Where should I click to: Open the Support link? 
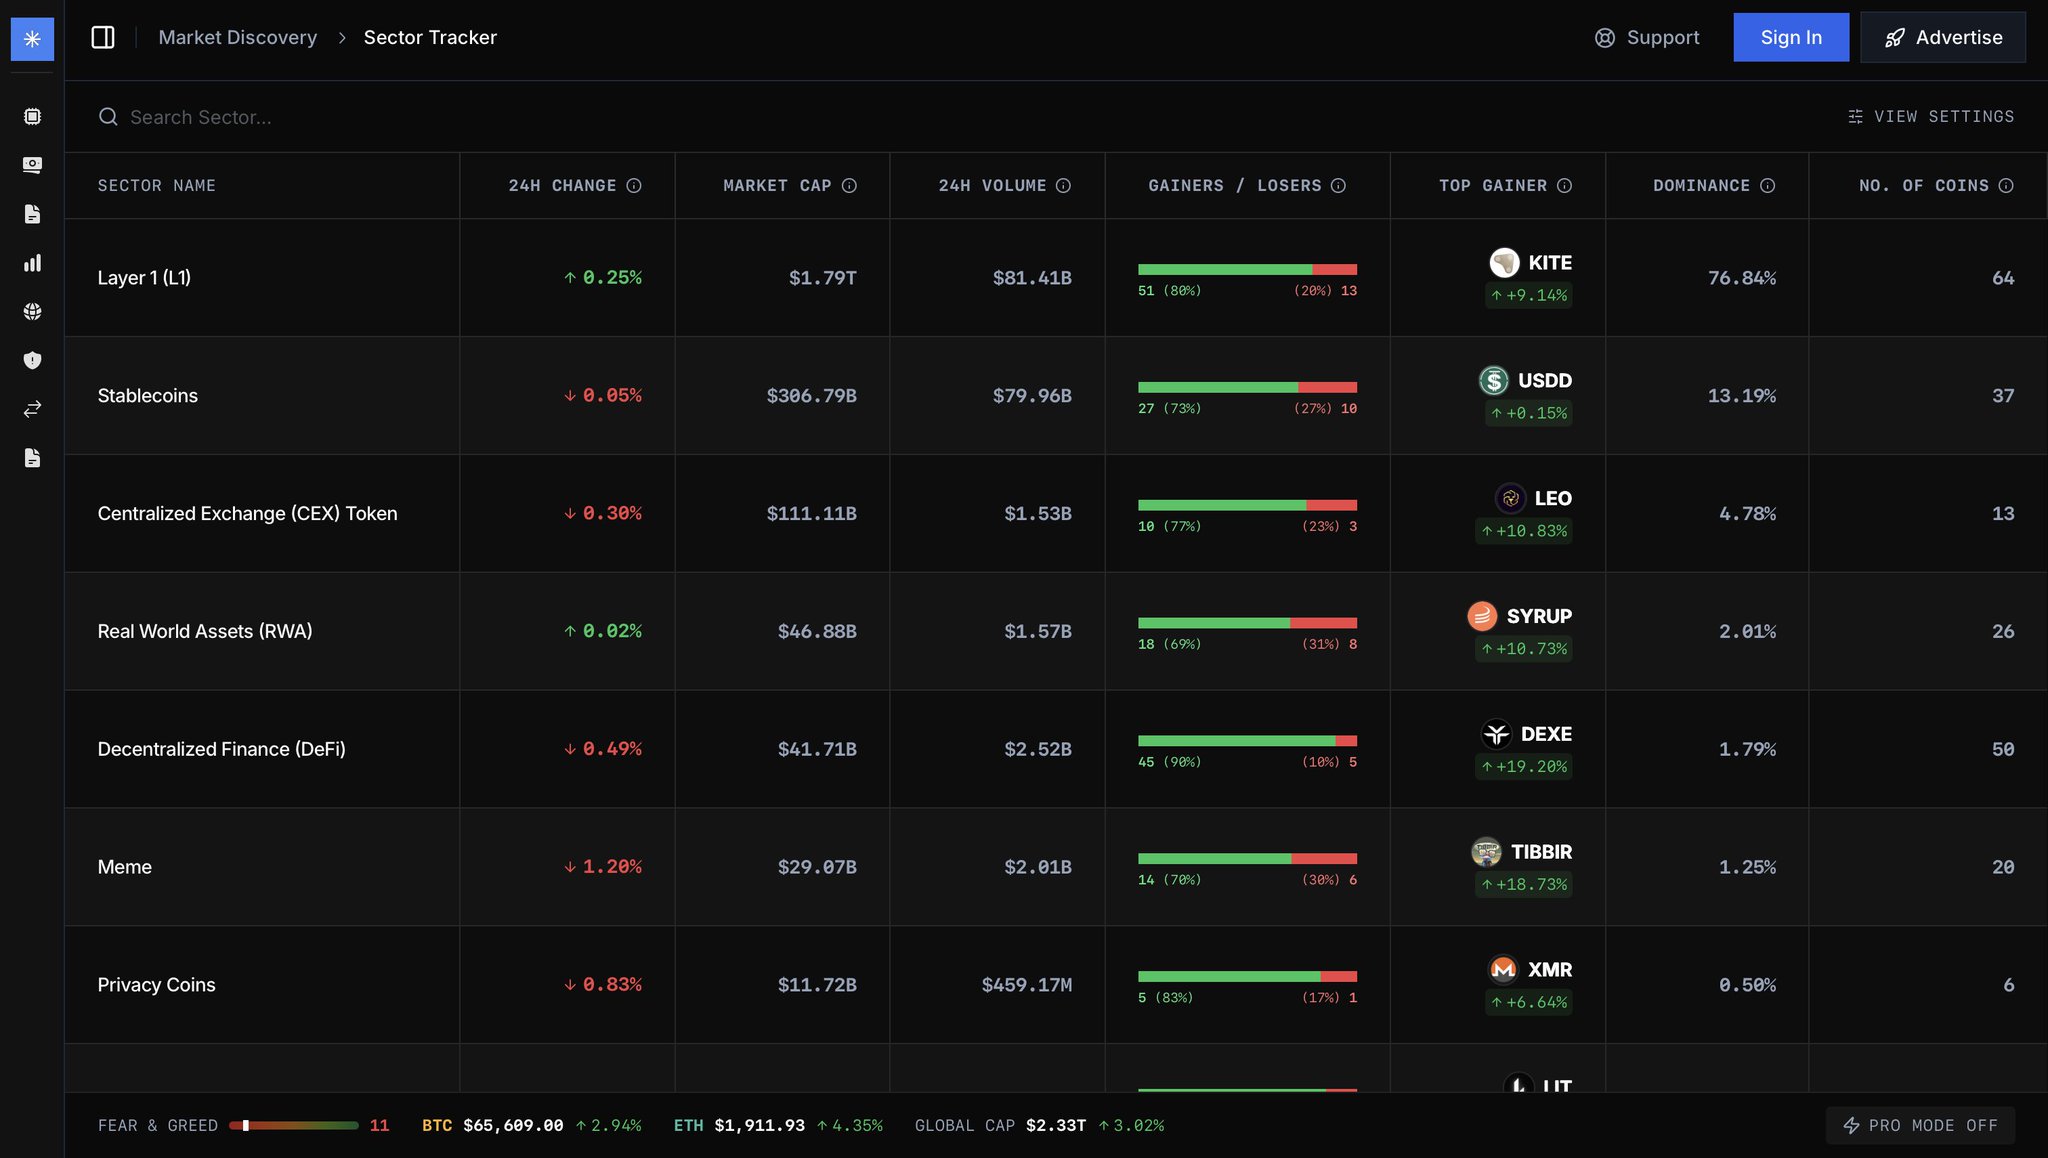(1647, 38)
